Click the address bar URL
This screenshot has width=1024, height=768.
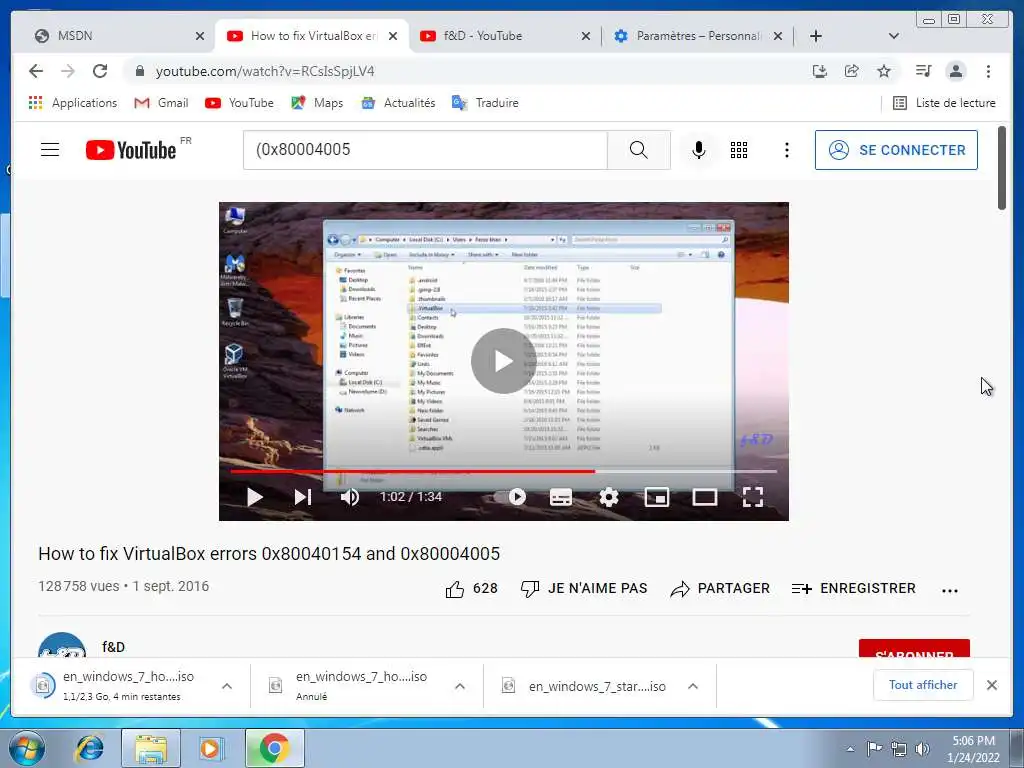coord(265,71)
